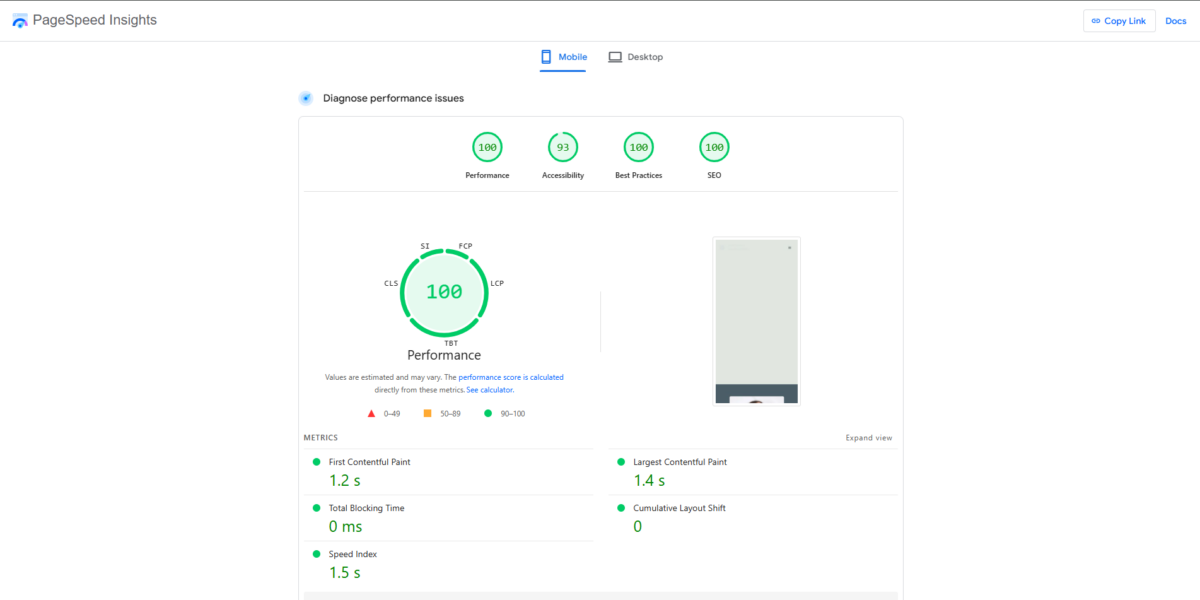This screenshot has height=600, width=1200.
Task: Click the Performance score gauge at top
Action: (x=487, y=148)
